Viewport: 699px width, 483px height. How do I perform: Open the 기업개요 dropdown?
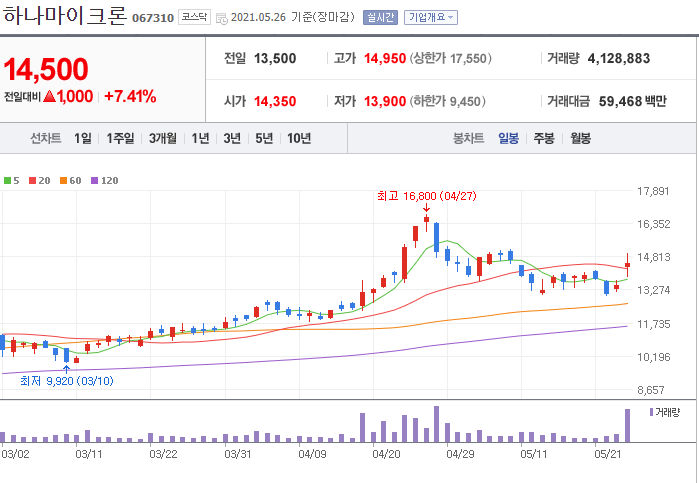[x=431, y=17]
